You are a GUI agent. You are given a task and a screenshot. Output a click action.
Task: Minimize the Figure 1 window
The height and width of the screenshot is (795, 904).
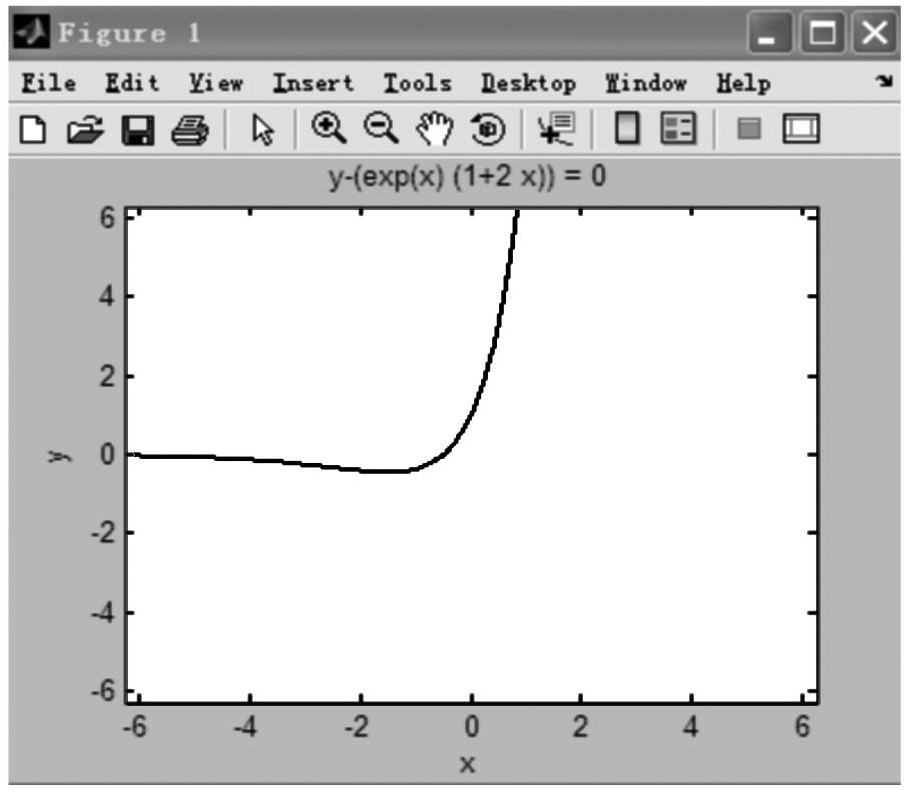768,33
